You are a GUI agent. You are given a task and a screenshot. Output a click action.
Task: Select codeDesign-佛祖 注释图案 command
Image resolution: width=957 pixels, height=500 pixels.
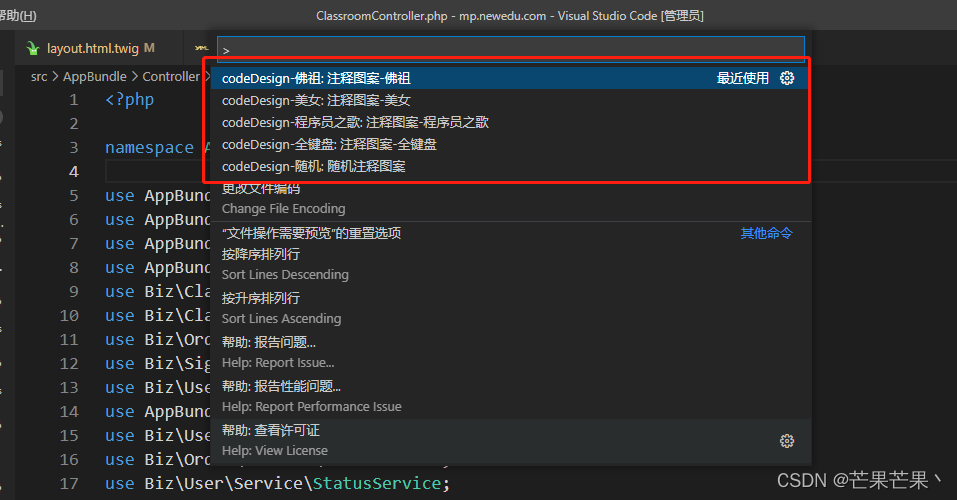[x=510, y=78]
